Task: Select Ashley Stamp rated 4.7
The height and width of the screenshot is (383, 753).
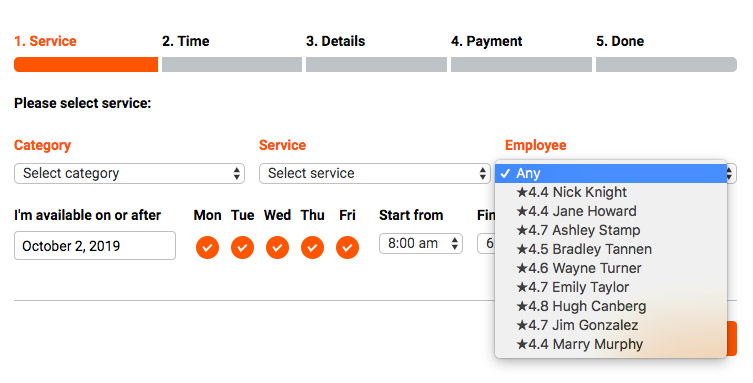Action: click(x=611, y=230)
